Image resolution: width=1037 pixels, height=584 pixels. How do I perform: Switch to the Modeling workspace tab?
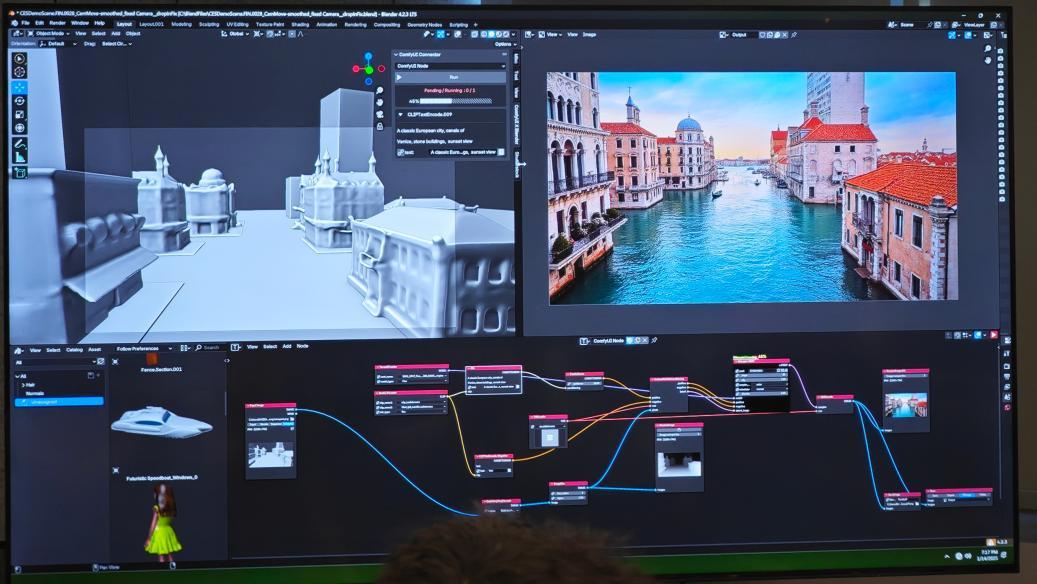(x=181, y=23)
